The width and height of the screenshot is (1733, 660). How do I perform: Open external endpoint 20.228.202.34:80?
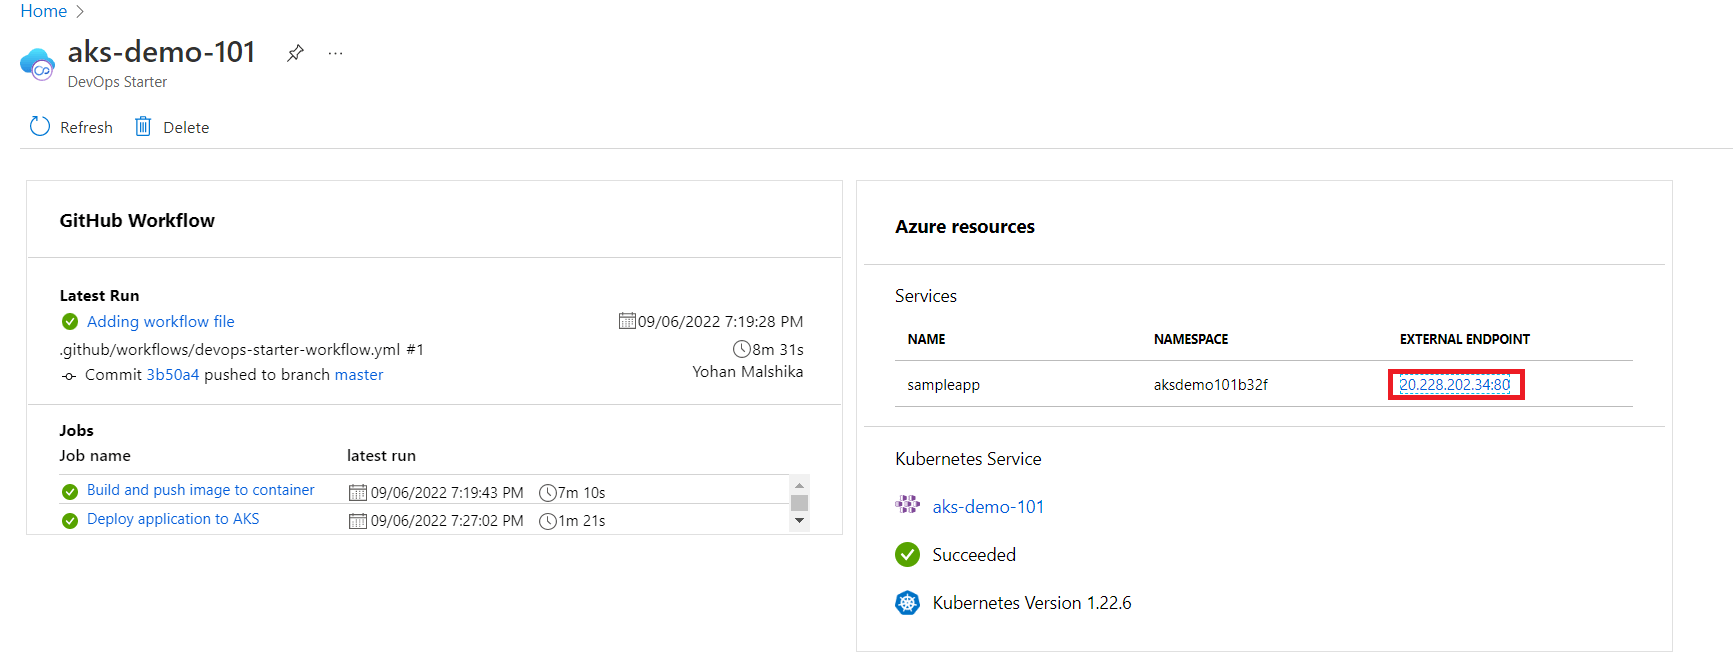point(1454,385)
